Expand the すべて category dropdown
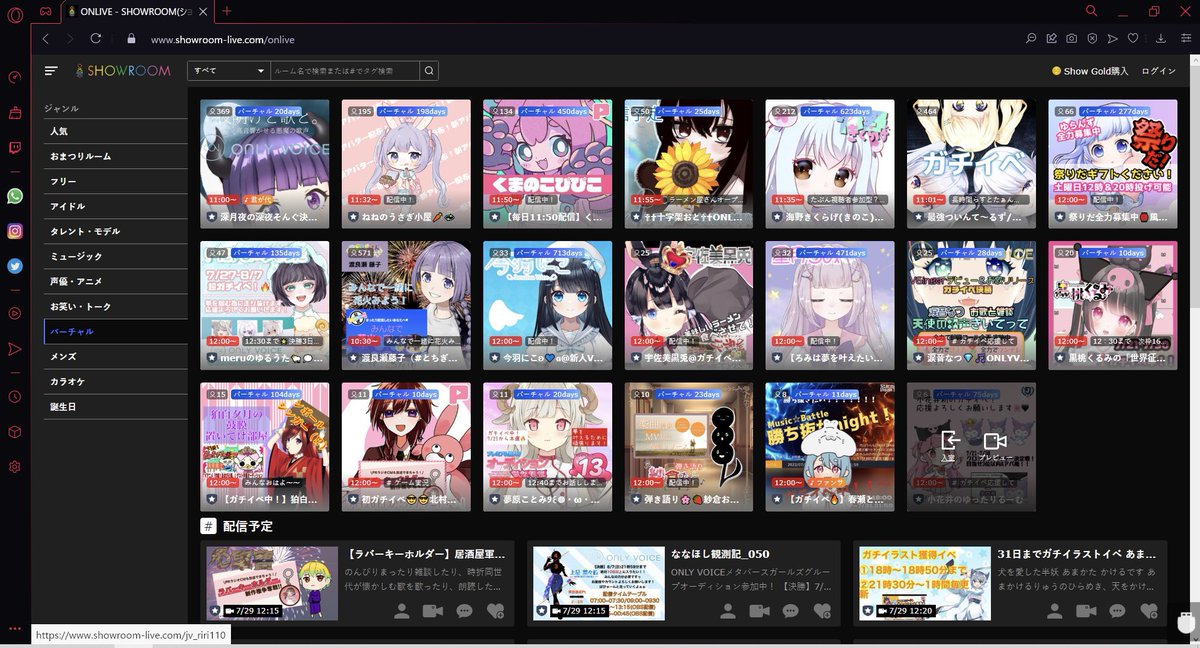1200x648 pixels. pyautogui.click(x=229, y=71)
